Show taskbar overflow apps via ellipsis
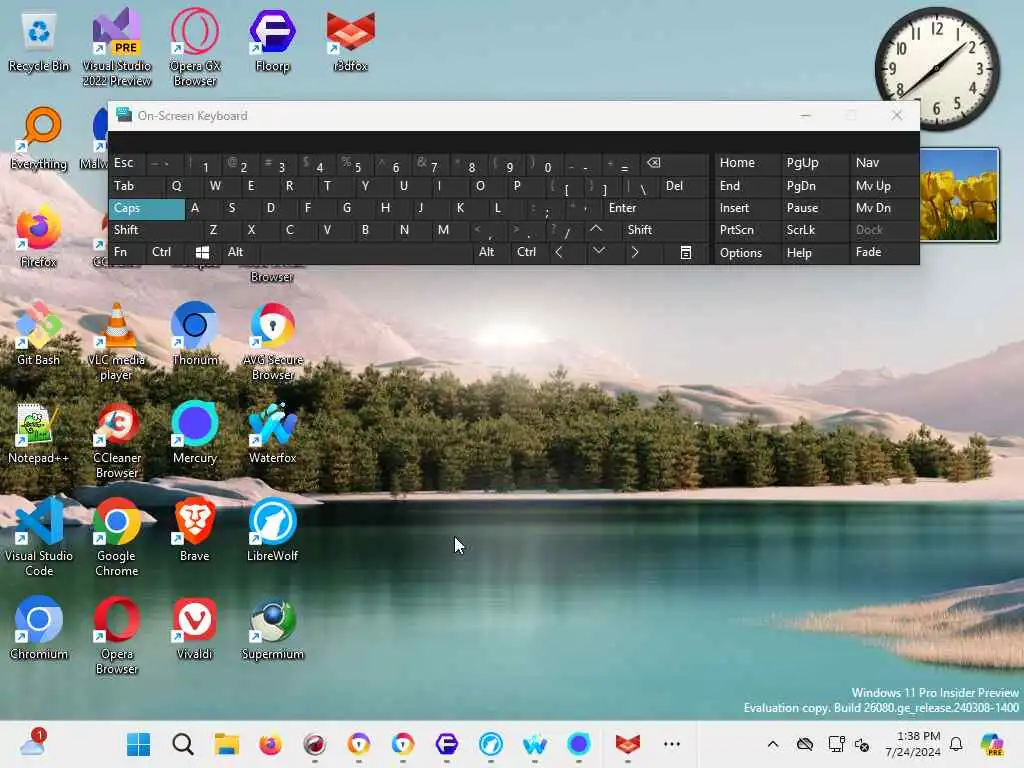The height and width of the screenshot is (768, 1024). click(671, 744)
